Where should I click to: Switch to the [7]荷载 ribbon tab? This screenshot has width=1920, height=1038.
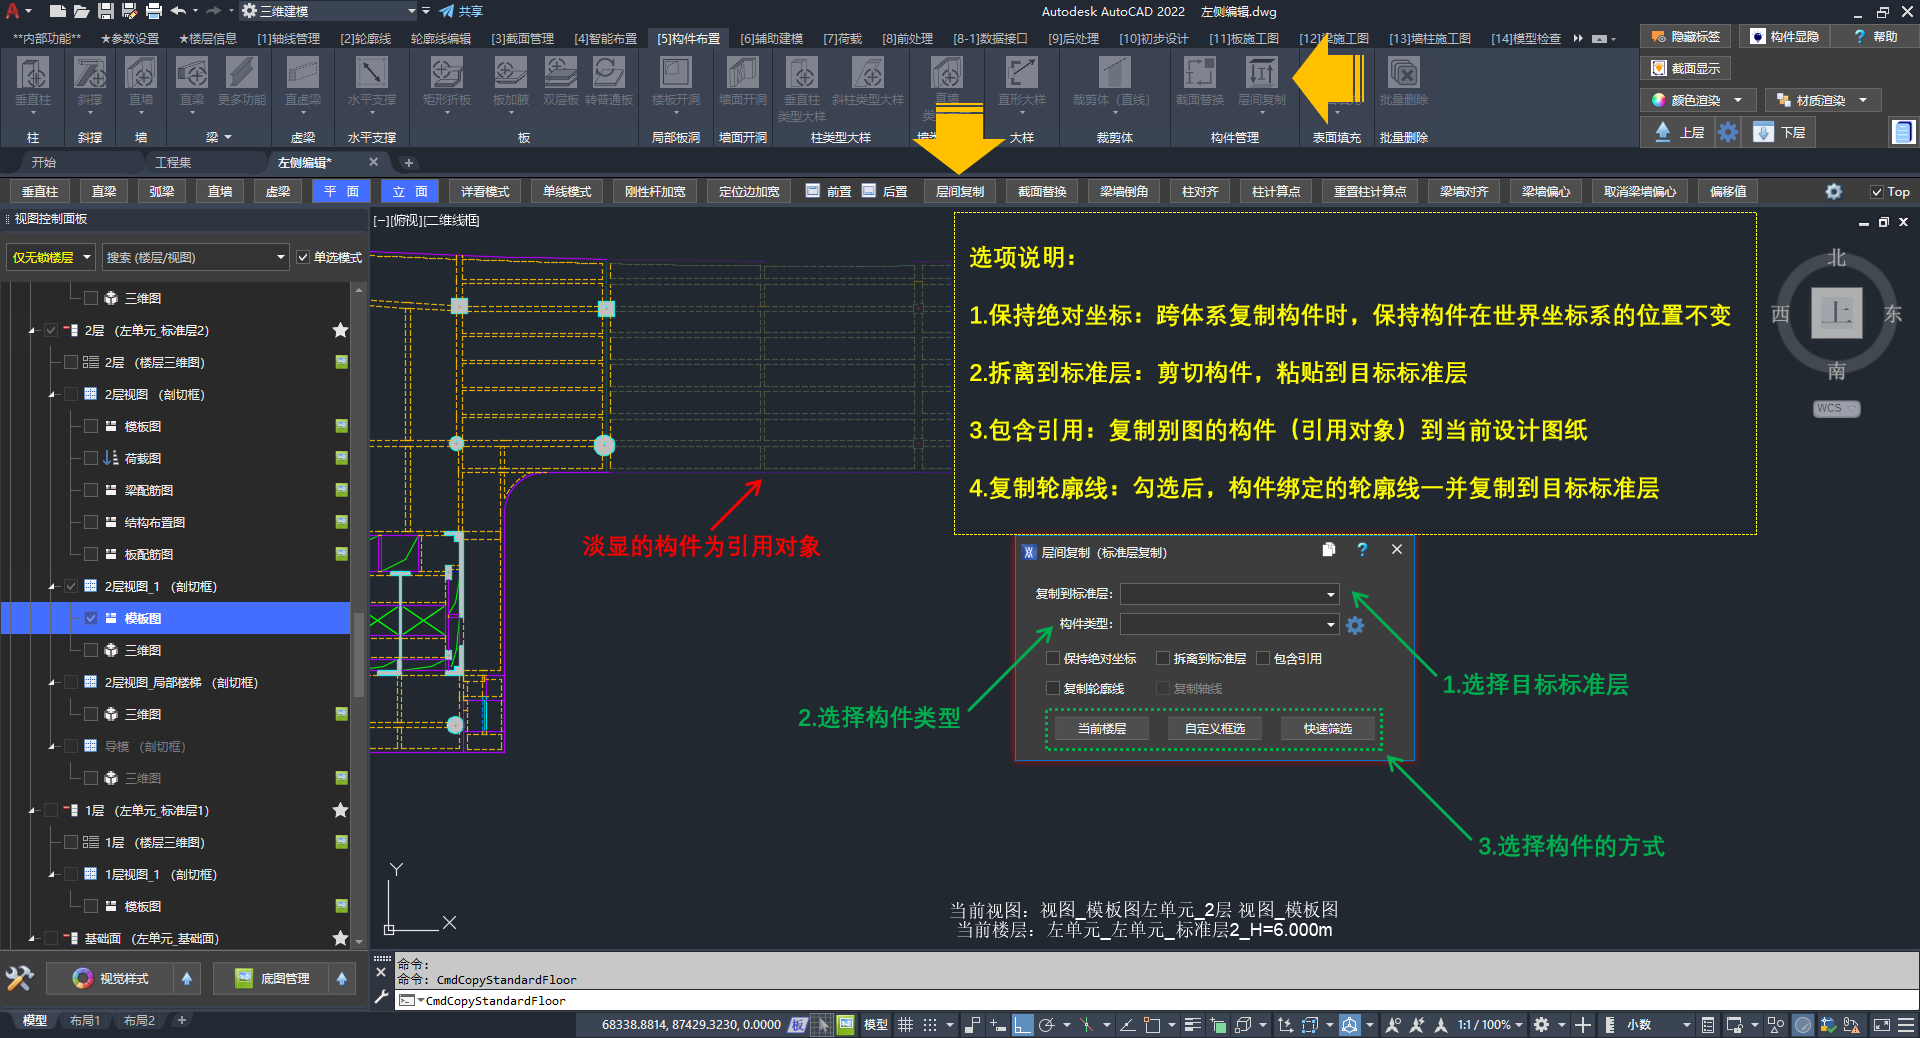[x=842, y=38]
